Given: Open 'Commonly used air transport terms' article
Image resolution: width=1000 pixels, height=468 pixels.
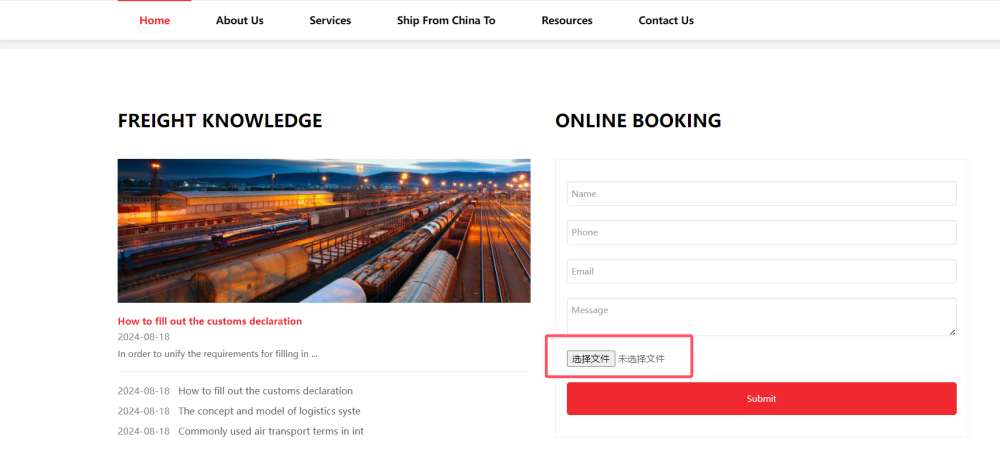Looking at the screenshot, I should [271, 432].
